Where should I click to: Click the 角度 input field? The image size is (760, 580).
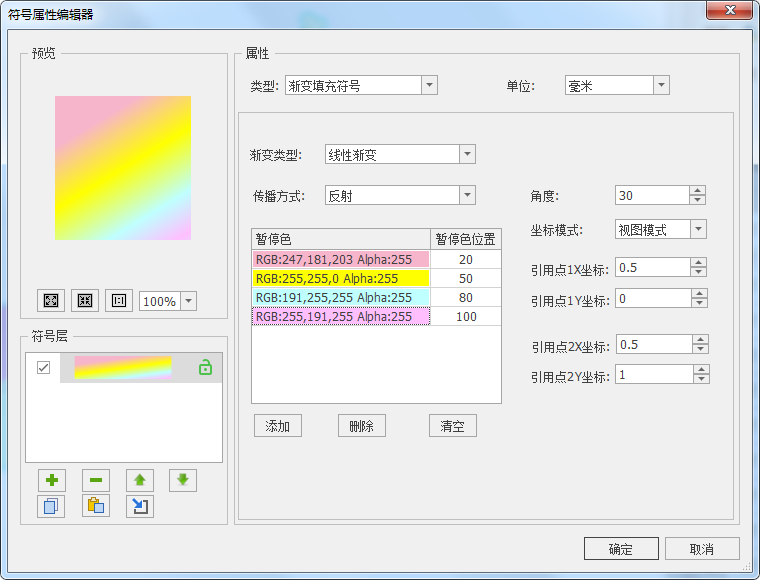coord(651,196)
